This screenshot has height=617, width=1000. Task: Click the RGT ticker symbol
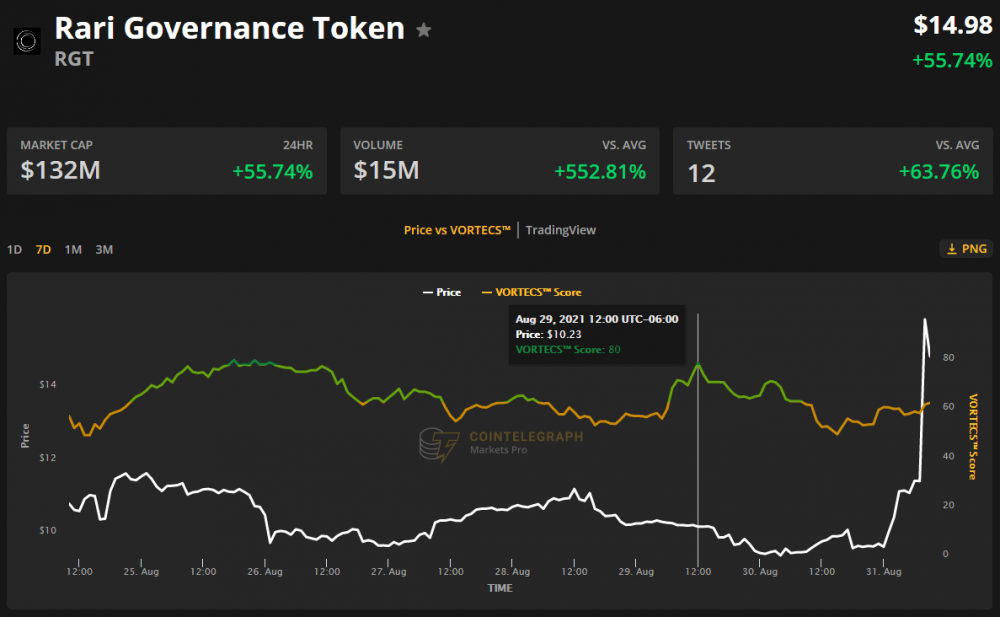pyautogui.click(x=74, y=59)
